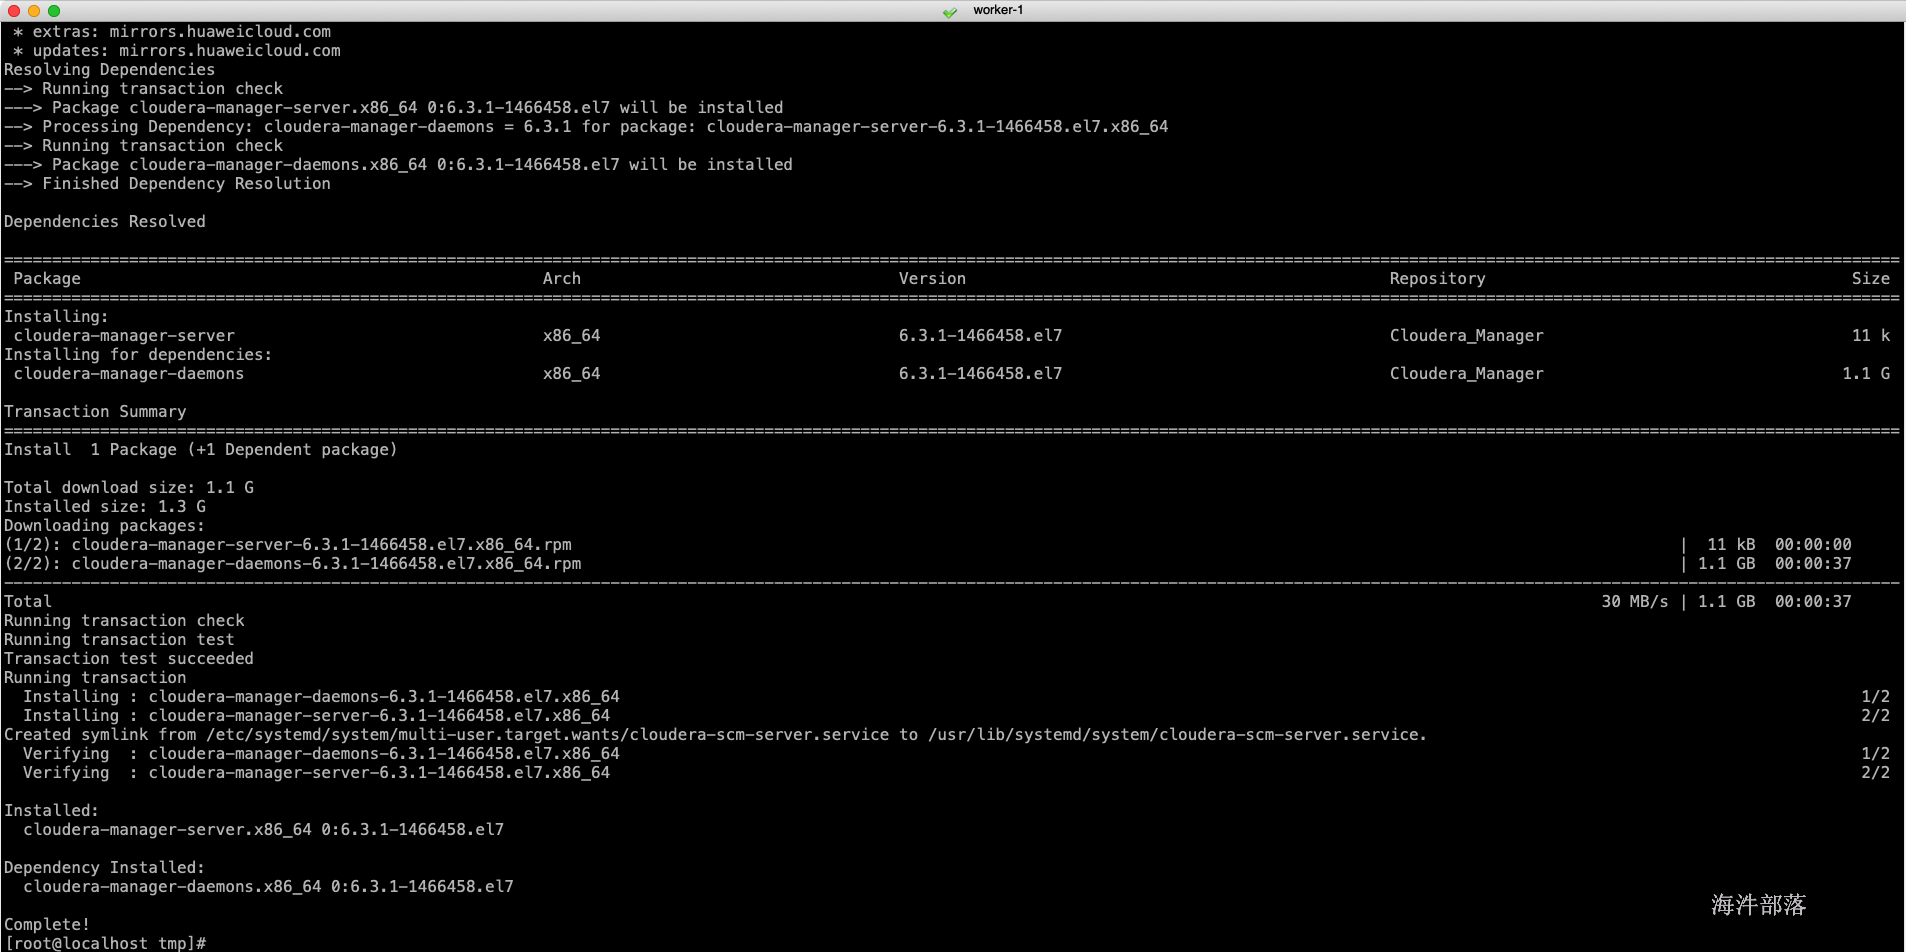This screenshot has width=1906, height=952.
Task: Click the Created symlink line for cloudera-scm-server.service
Action: 715,734
